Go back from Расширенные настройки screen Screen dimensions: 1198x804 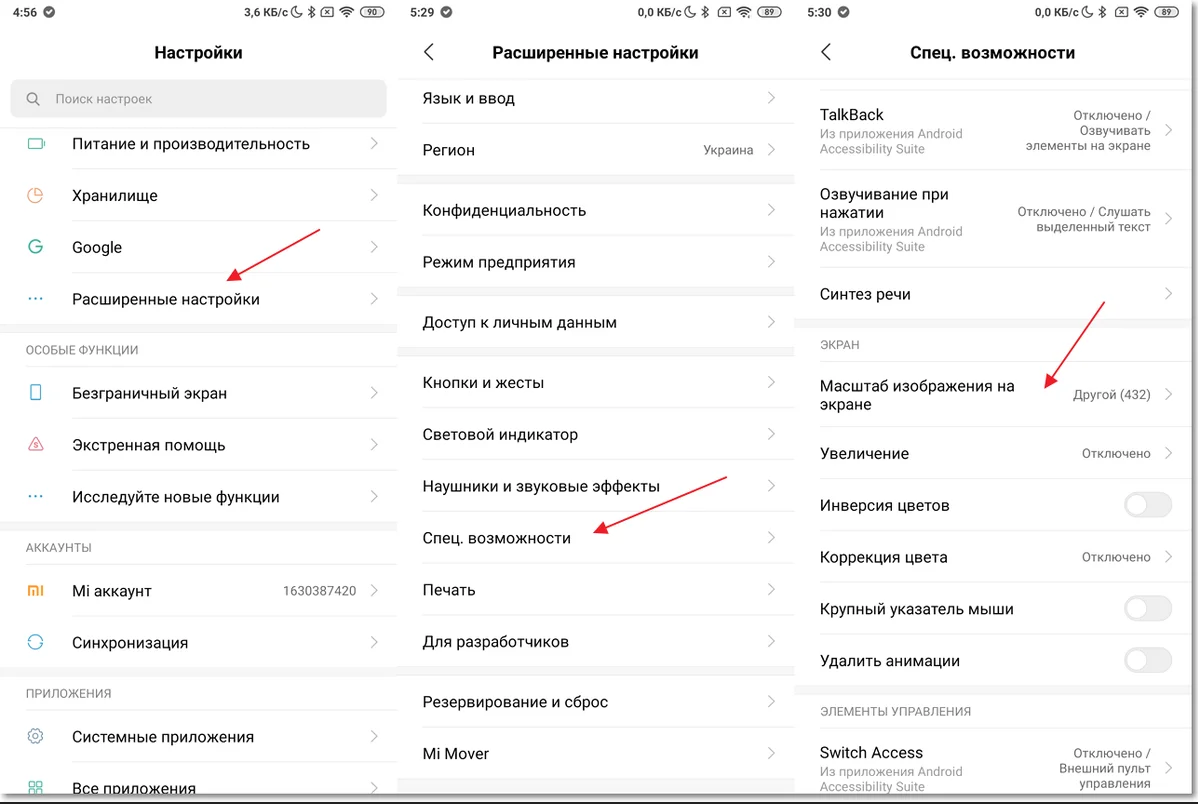(429, 53)
